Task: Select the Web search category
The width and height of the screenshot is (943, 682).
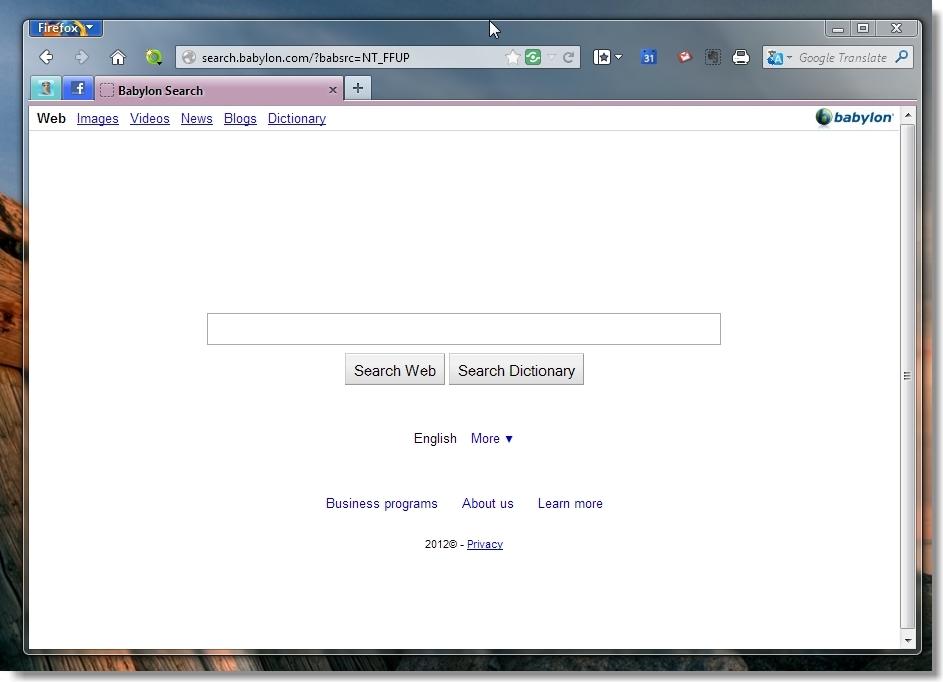Action: click(51, 118)
